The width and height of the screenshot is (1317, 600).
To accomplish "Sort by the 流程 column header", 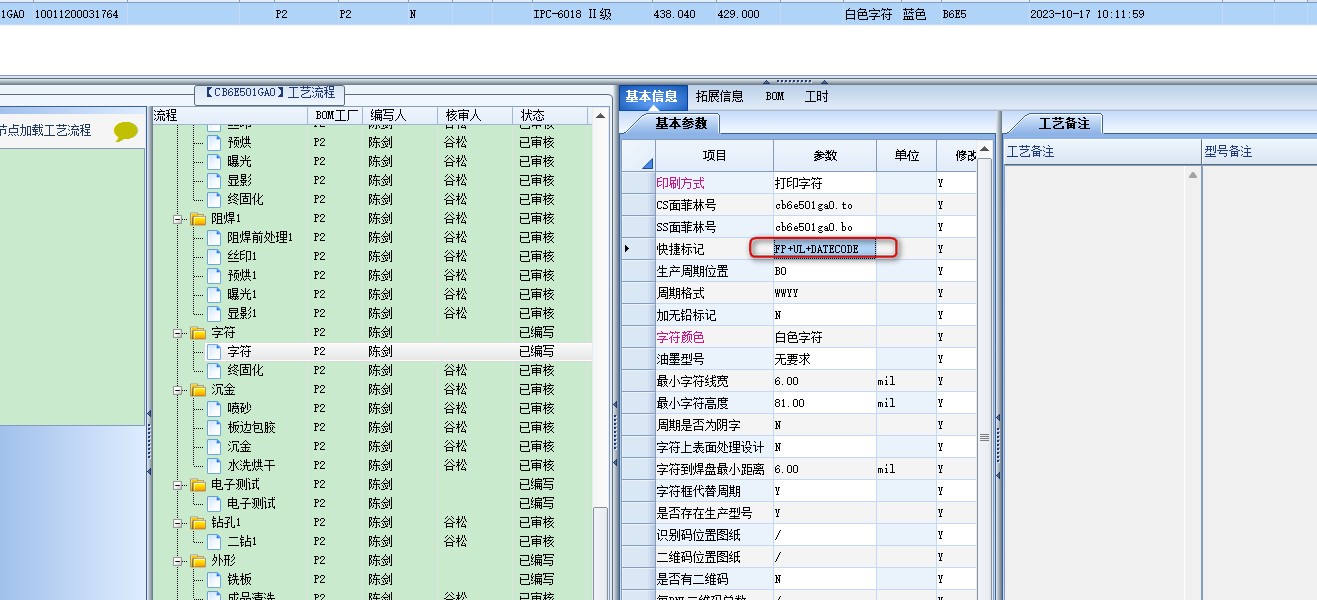I will pyautogui.click(x=228, y=116).
